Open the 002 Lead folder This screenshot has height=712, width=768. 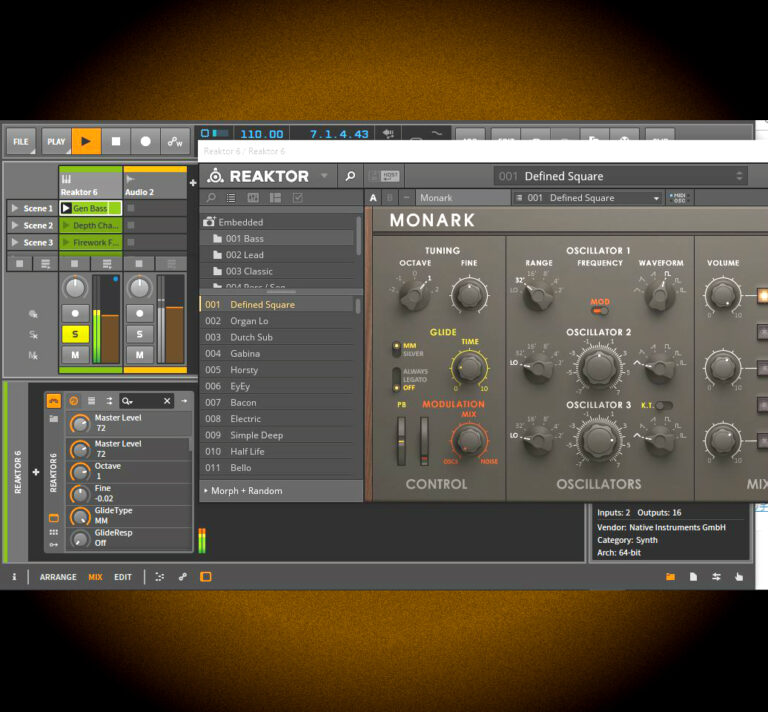(278, 255)
